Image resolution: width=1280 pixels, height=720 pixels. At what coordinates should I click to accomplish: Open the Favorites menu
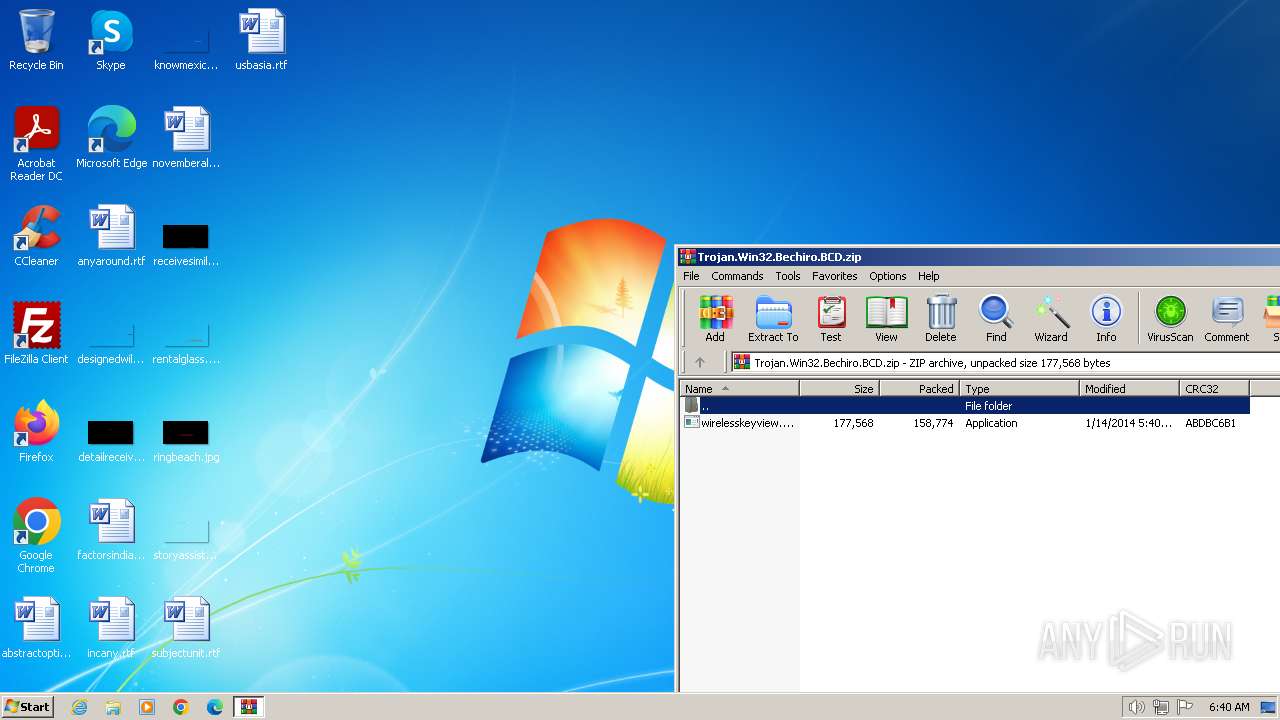click(x=834, y=276)
